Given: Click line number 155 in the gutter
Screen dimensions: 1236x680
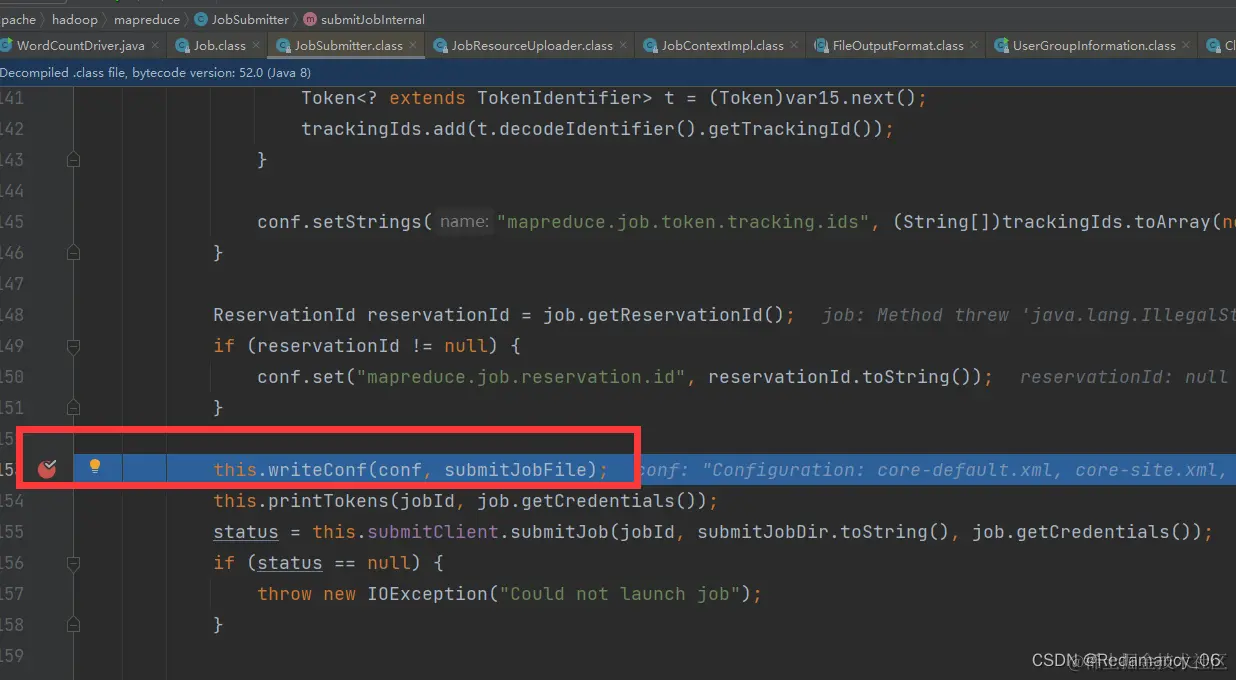Looking at the screenshot, I should (x=12, y=531).
